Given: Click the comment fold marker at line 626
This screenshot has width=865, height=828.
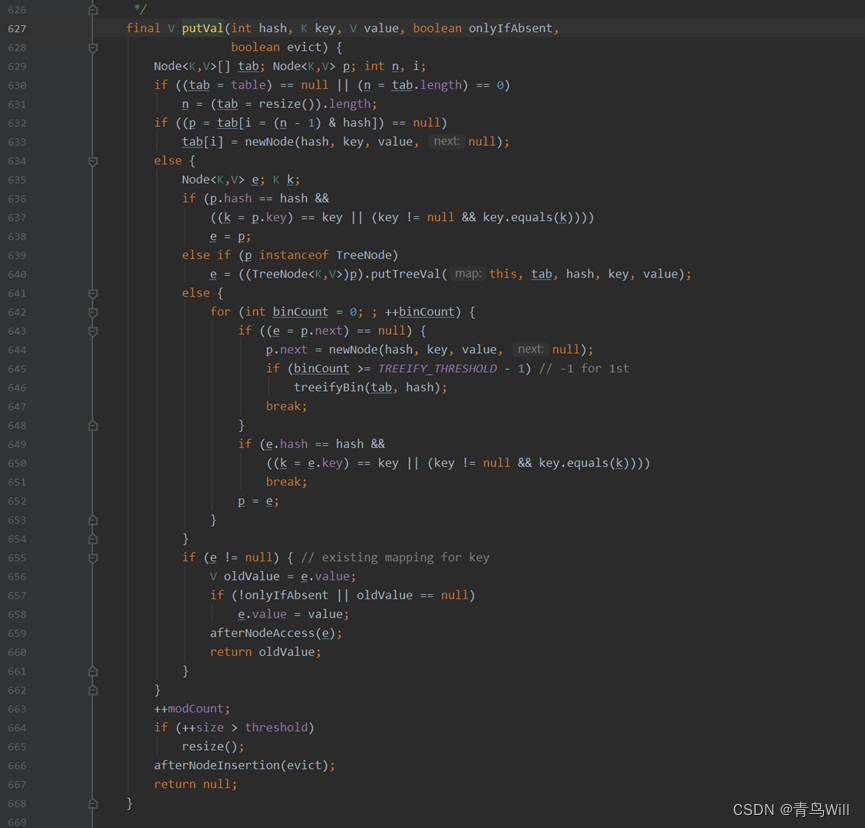Looking at the screenshot, I should [93, 9].
